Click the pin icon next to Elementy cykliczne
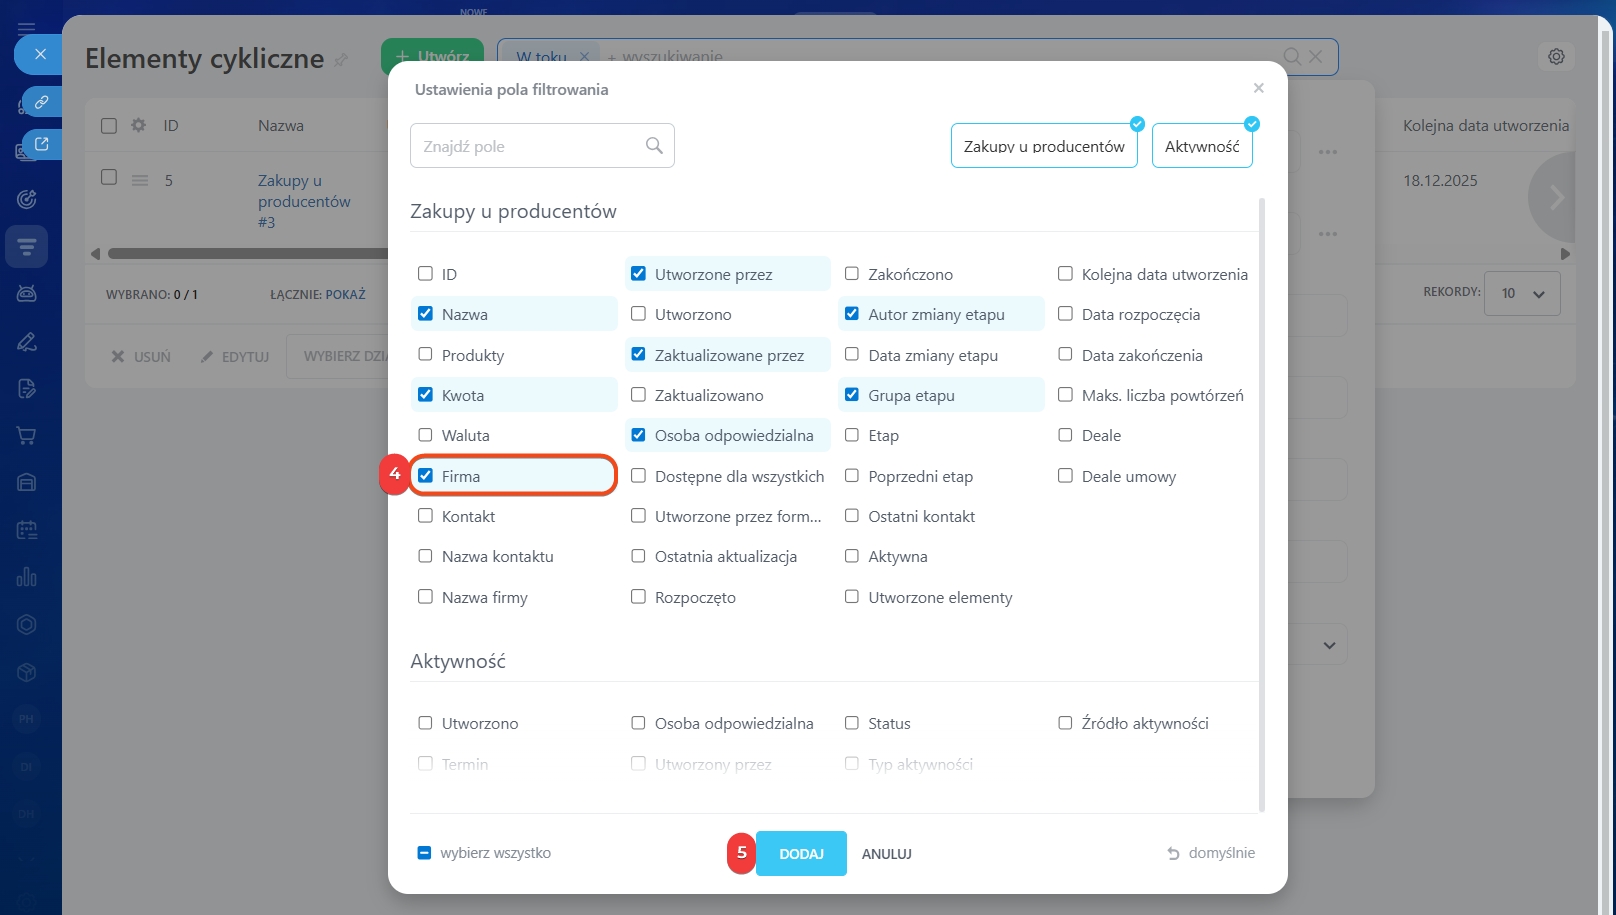The height and width of the screenshot is (915, 1616). pyautogui.click(x=341, y=60)
